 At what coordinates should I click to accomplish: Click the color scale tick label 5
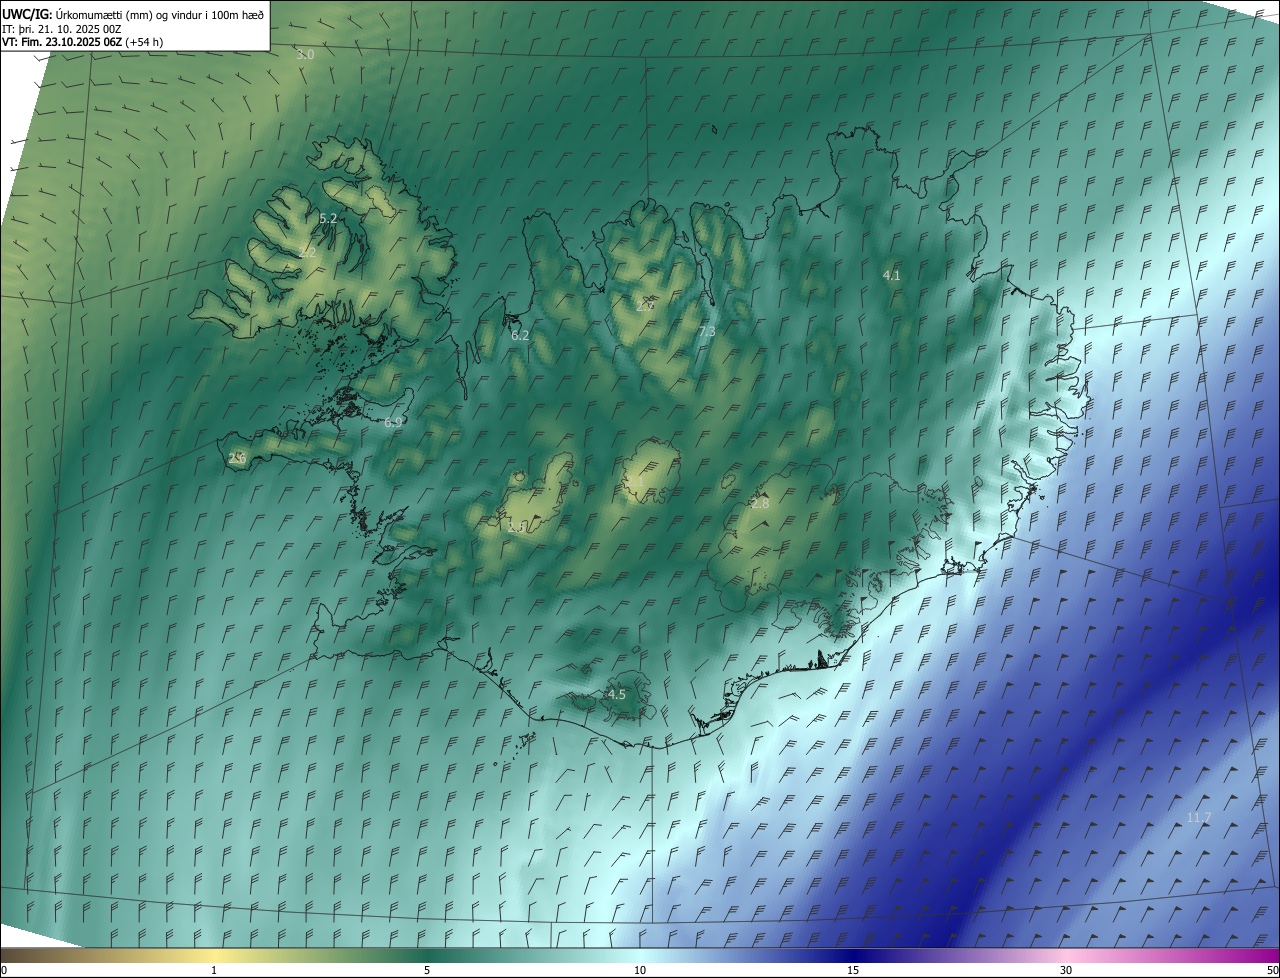[x=427, y=971]
